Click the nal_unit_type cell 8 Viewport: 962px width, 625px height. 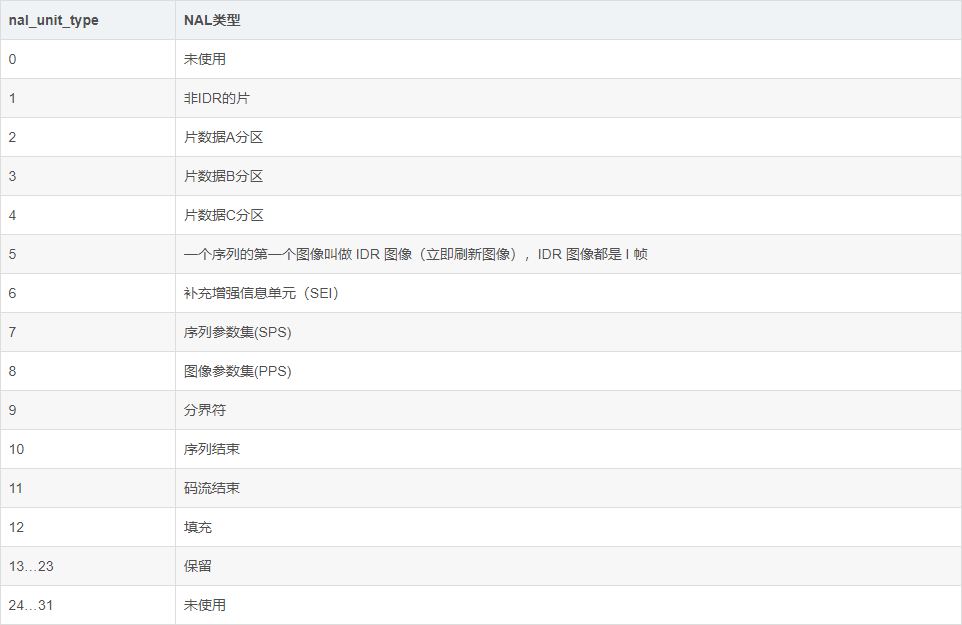[x=88, y=371]
